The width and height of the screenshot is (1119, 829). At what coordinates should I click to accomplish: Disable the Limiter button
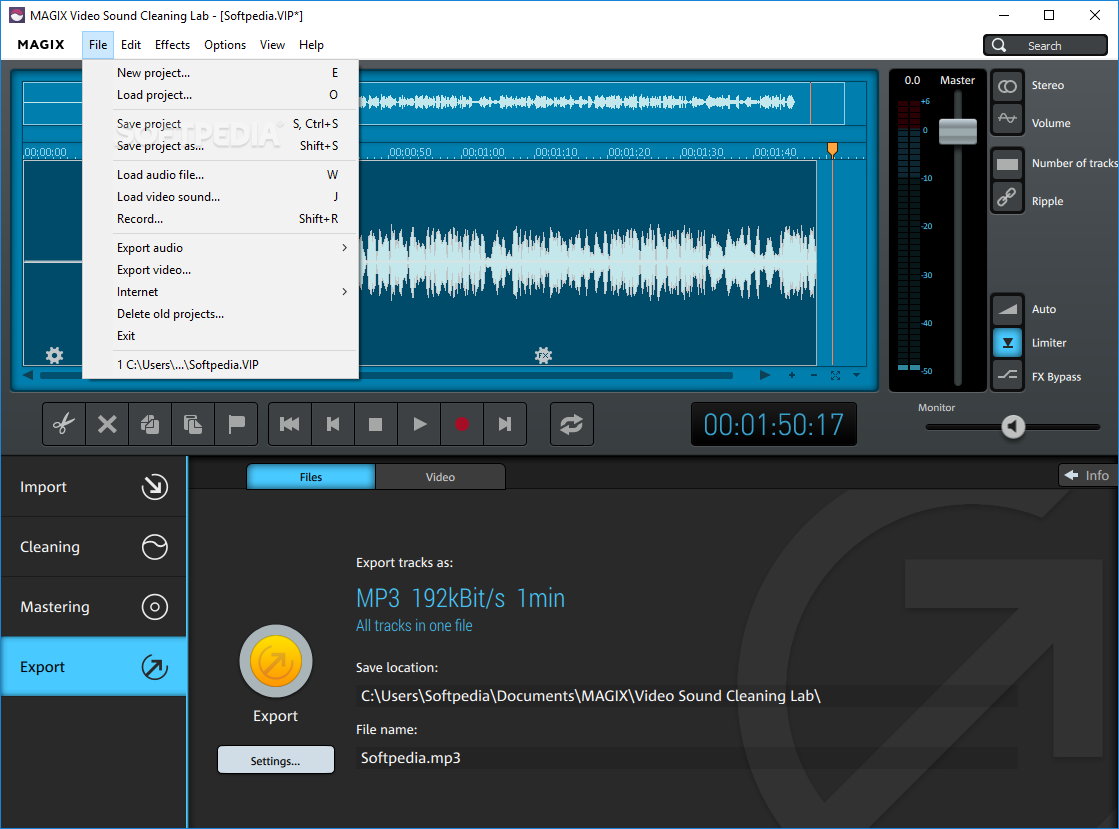click(x=1007, y=342)
